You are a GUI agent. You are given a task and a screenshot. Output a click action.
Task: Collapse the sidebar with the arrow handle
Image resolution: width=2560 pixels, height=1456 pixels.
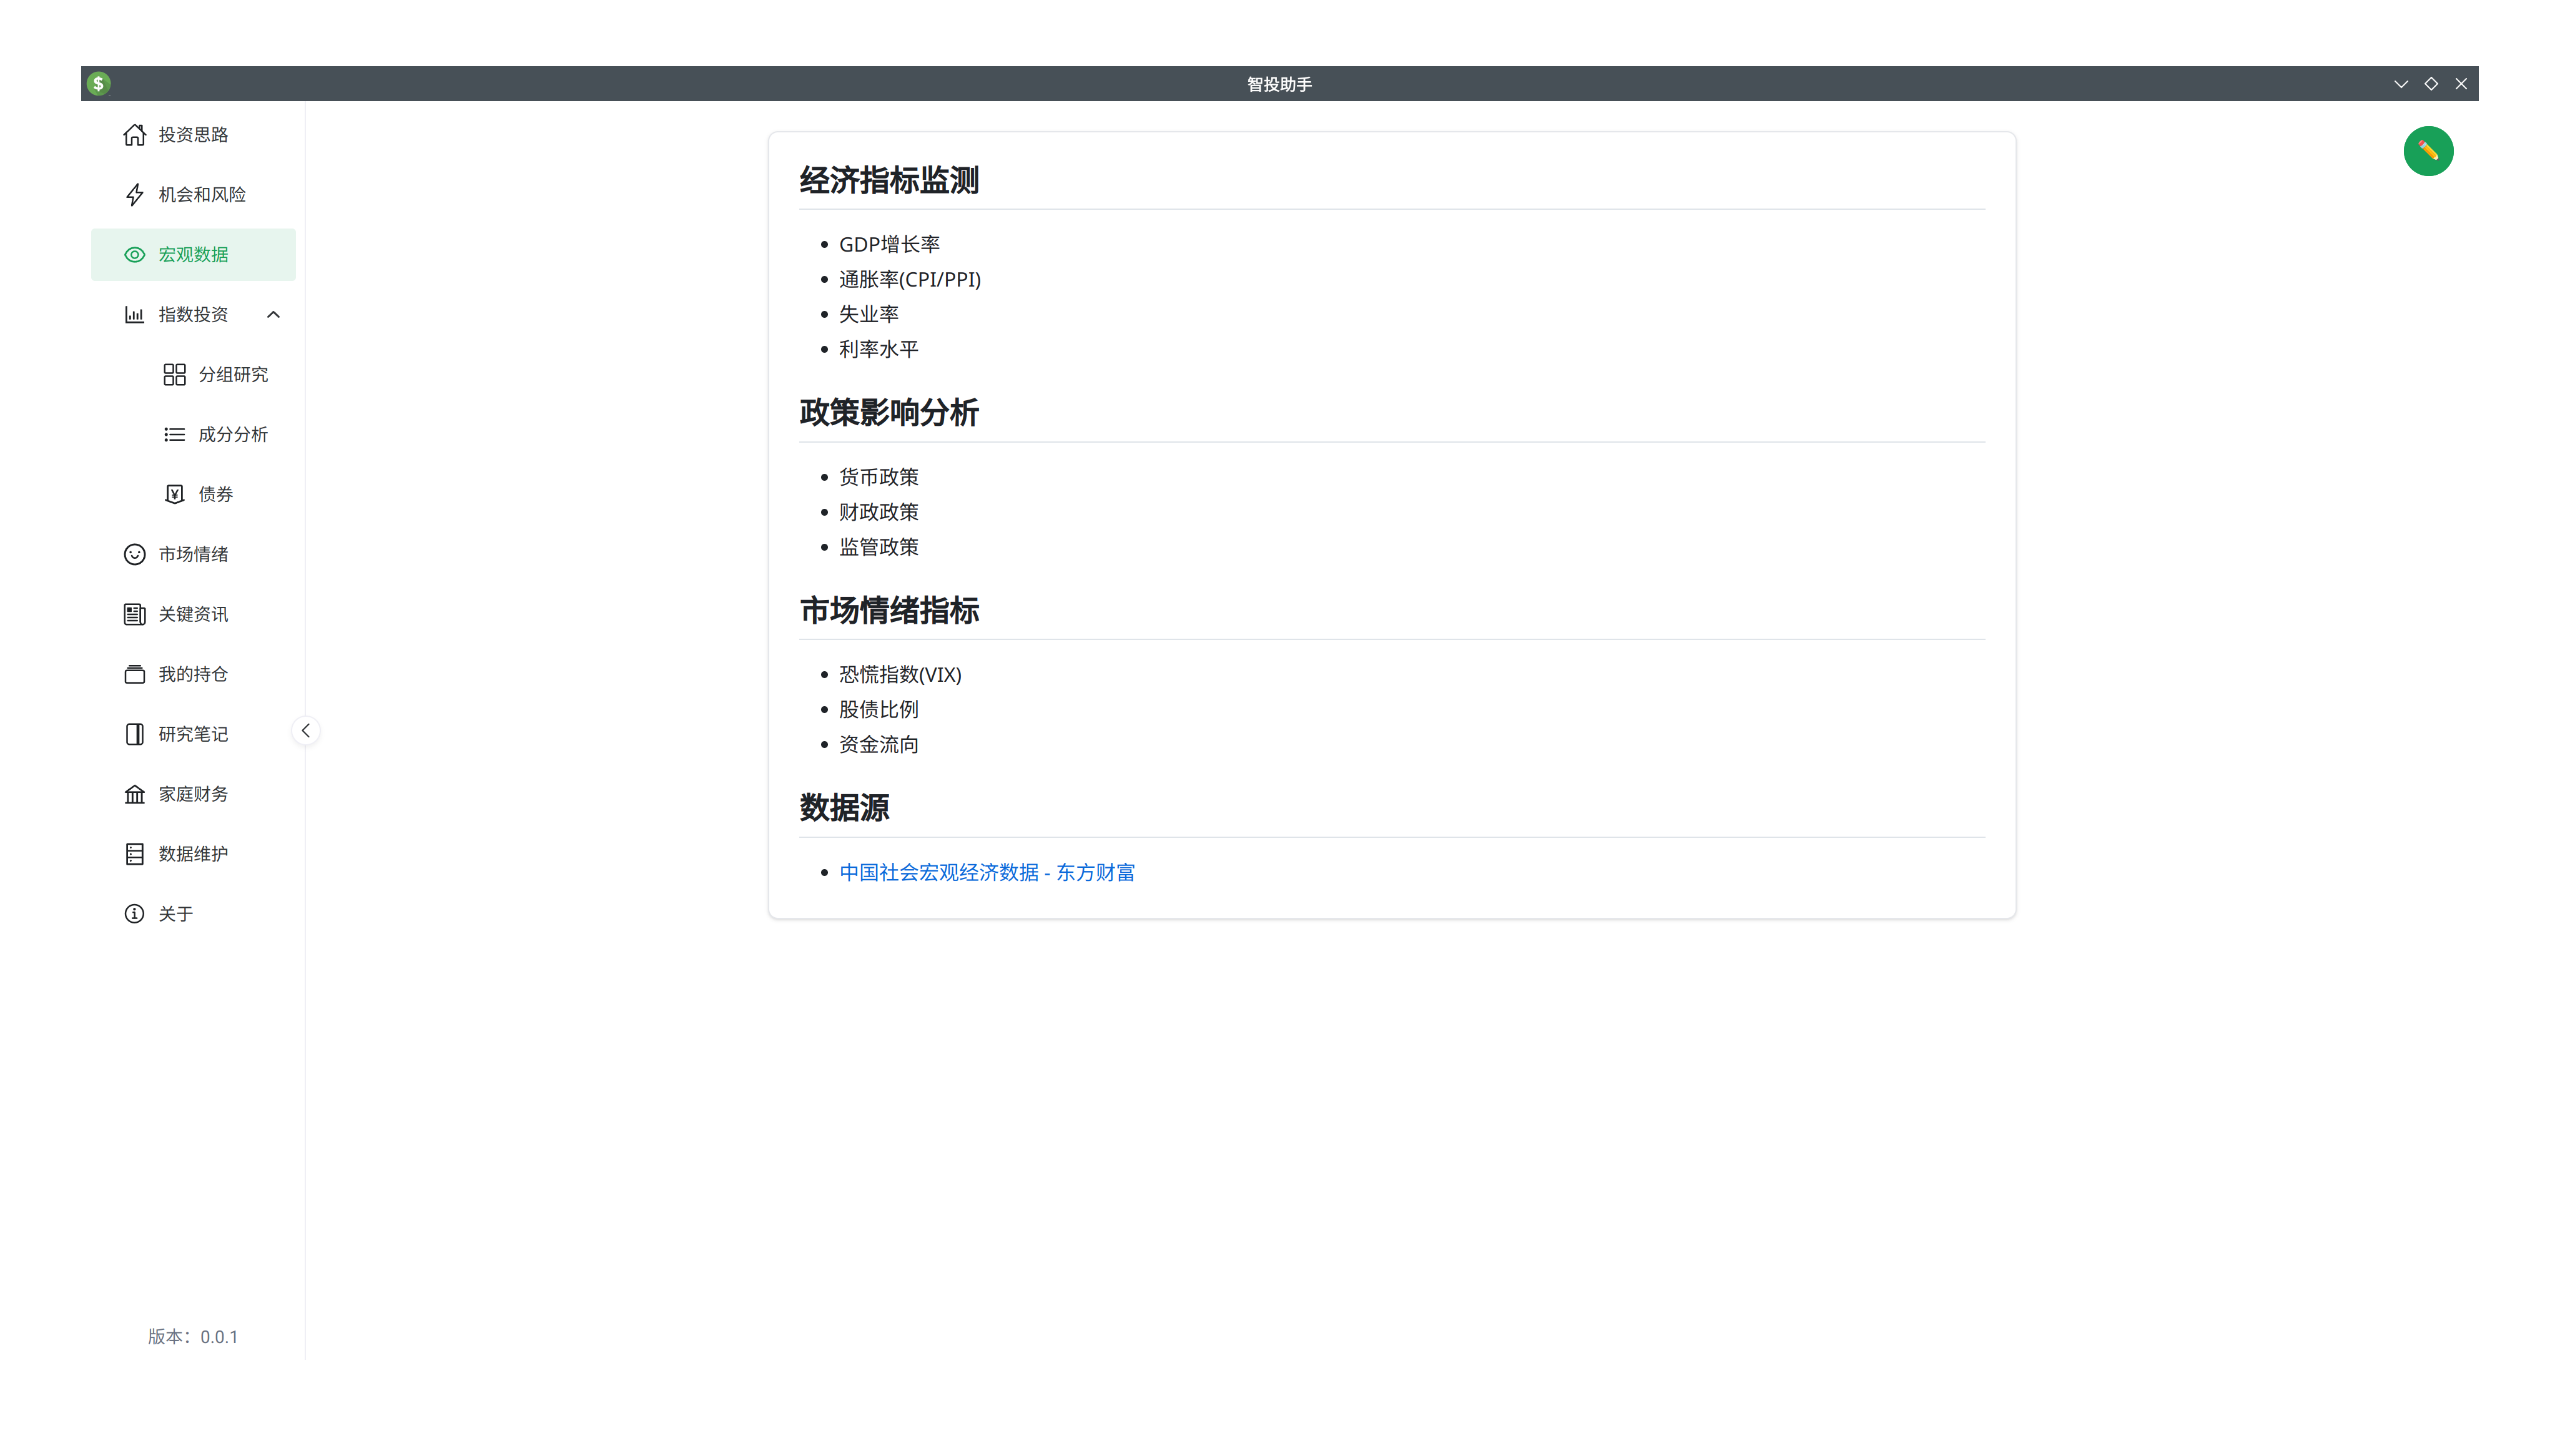tap(306, 731)
